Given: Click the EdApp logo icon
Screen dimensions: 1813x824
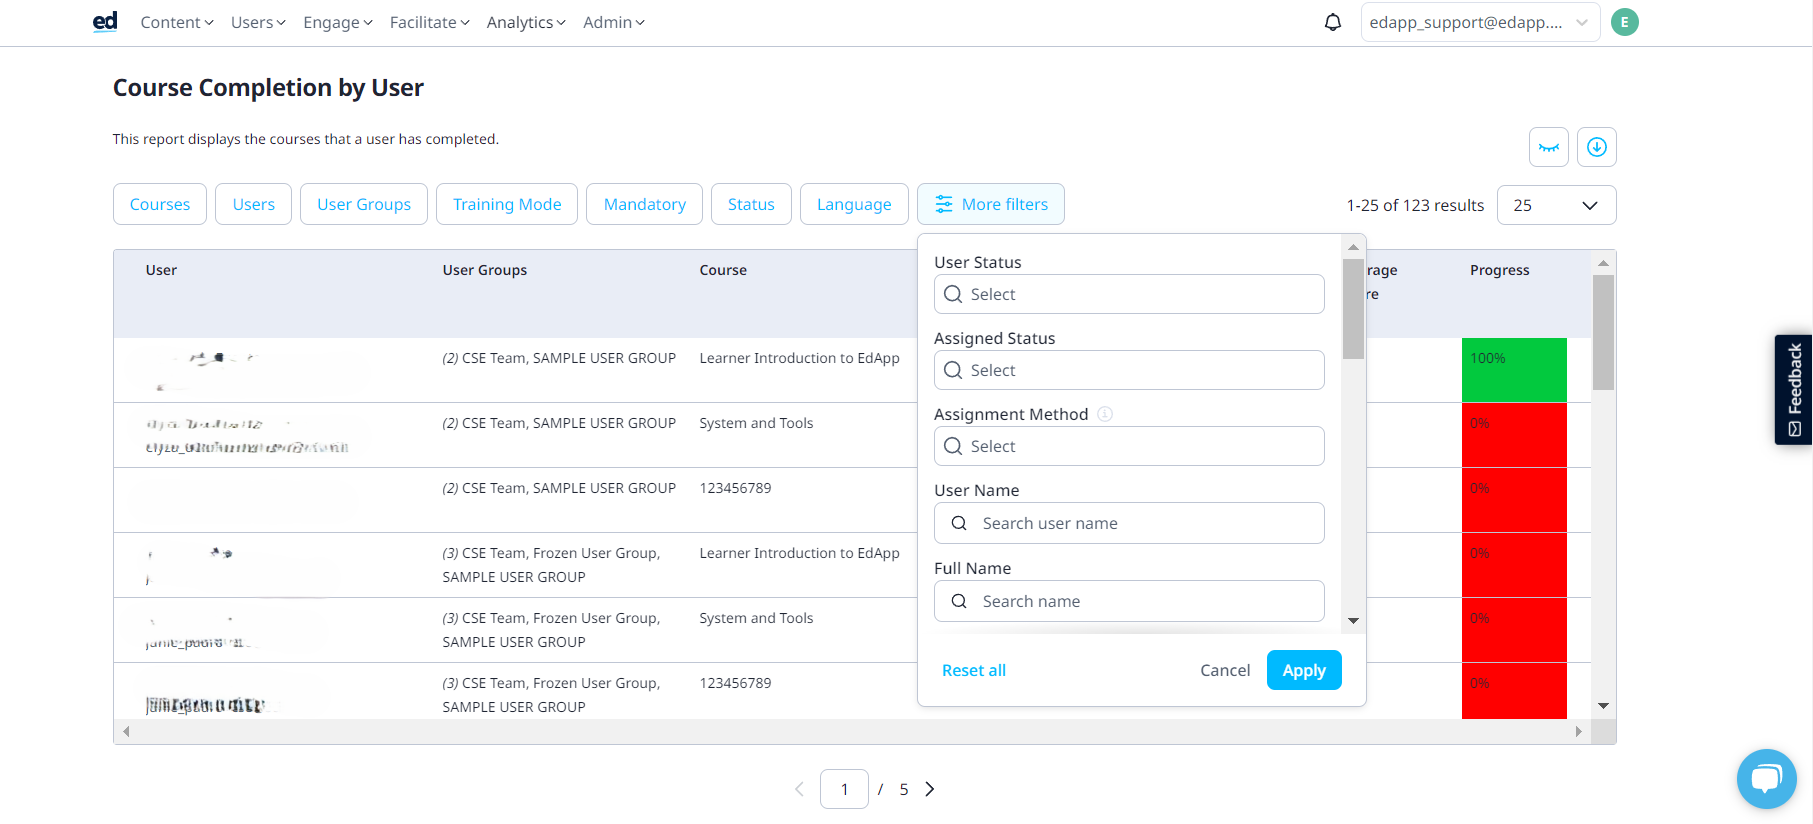Looking at the screenshot, I should [105, 22].
